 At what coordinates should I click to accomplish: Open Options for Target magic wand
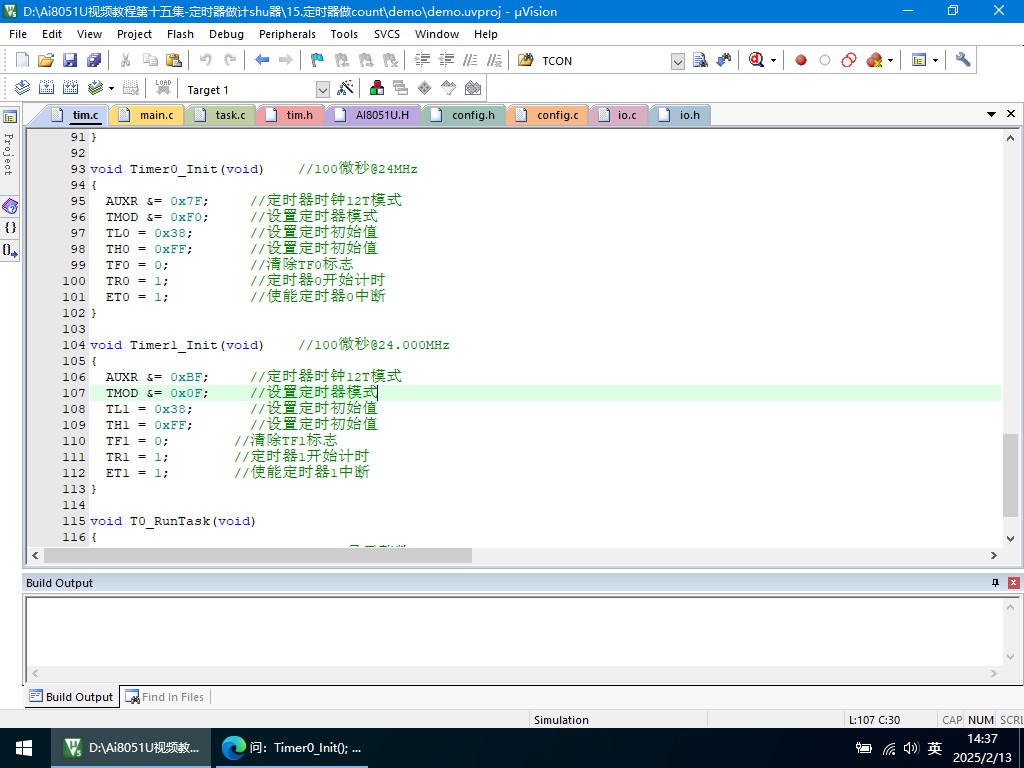tap(345, 88)
